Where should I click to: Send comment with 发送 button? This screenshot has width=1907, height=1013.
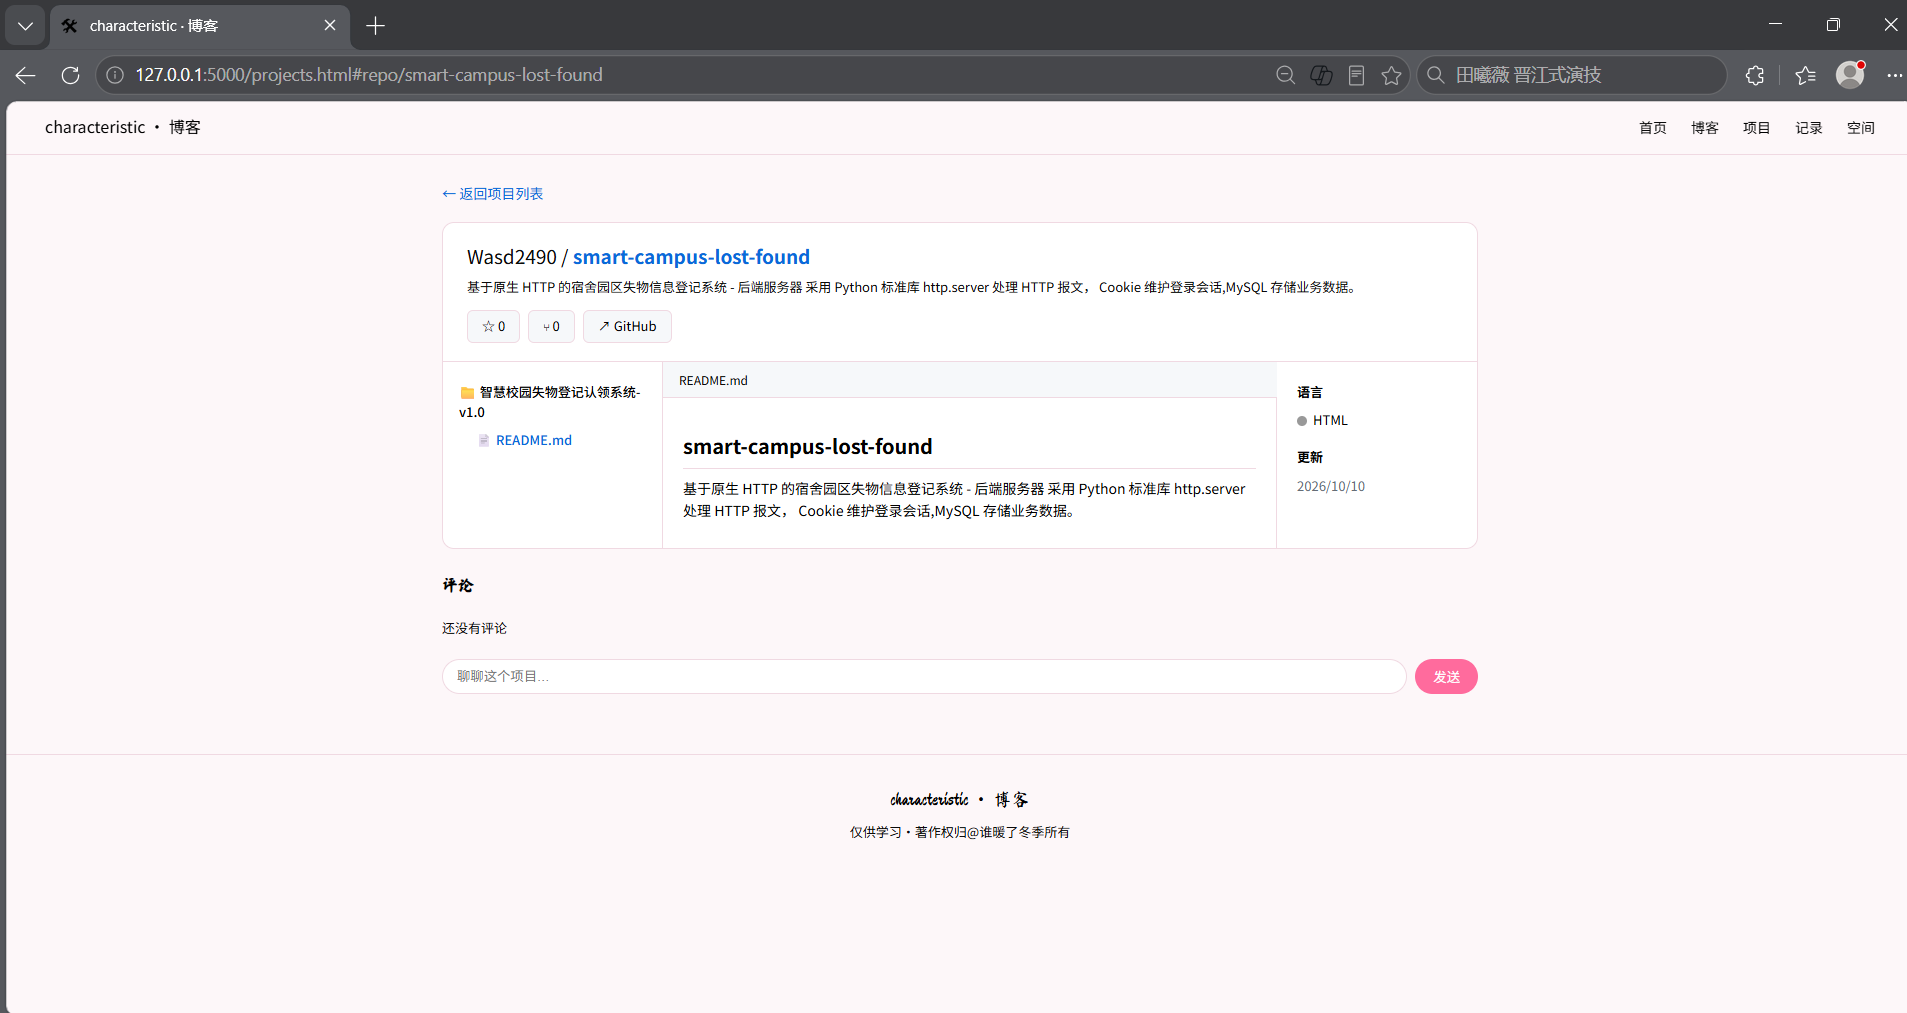pyautogui.click(x=1446, y=677)
